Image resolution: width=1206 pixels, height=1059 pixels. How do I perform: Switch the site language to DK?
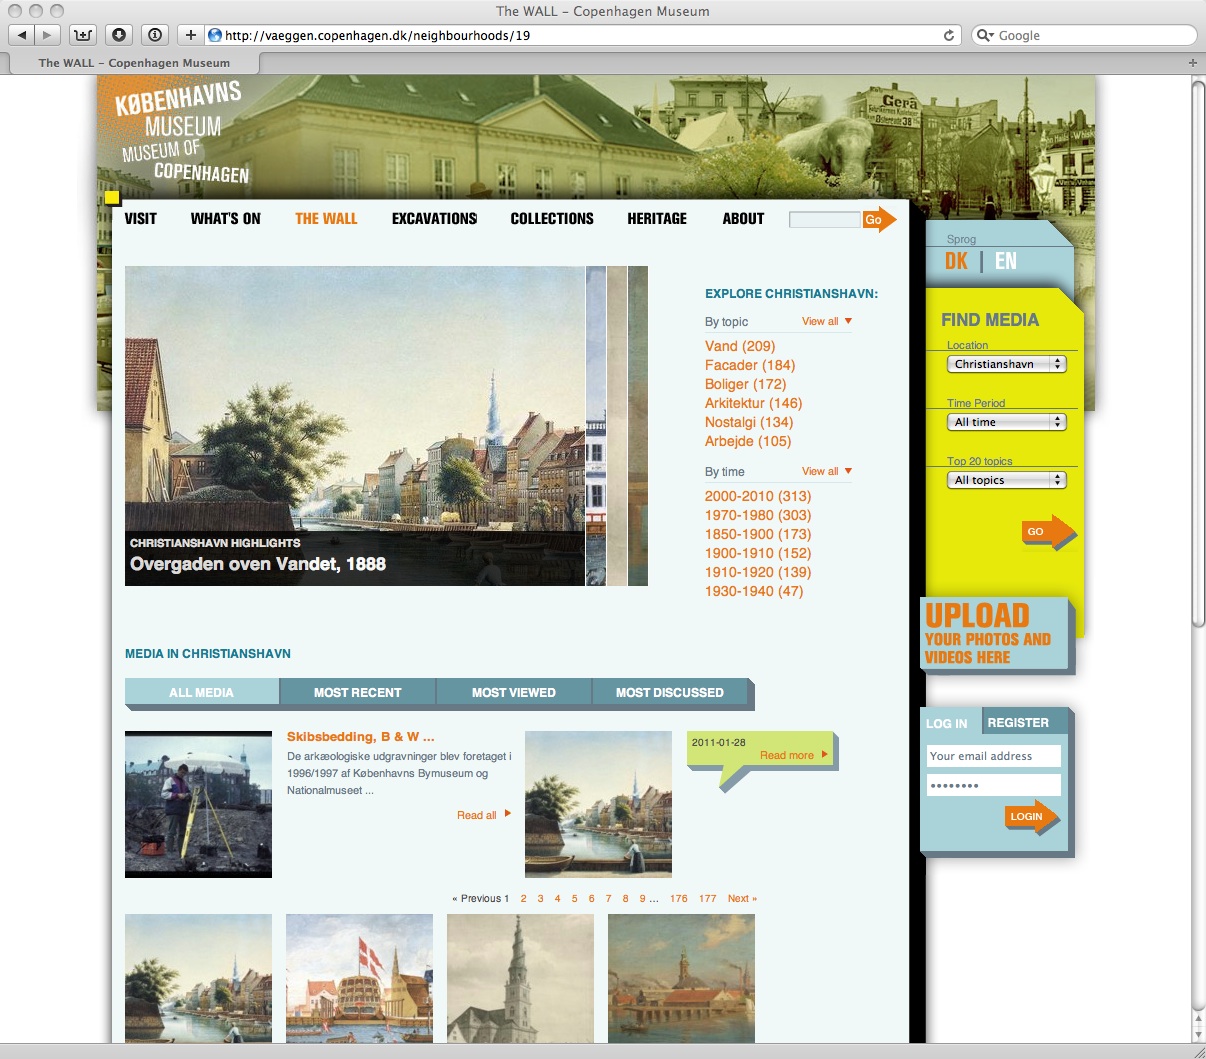pos(956,261)
